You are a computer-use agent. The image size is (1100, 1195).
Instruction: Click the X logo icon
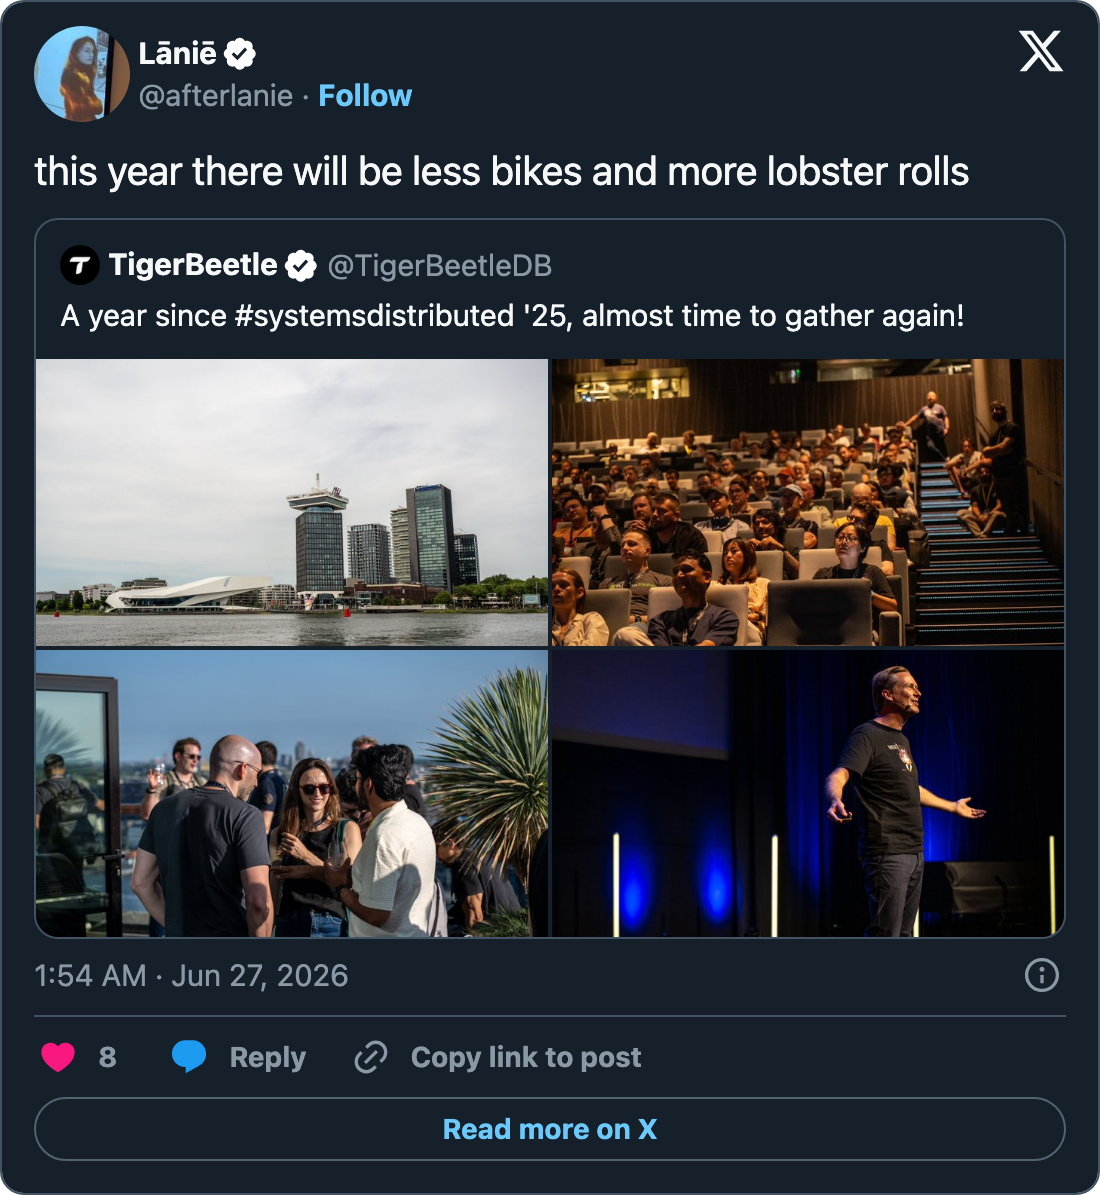pyautogui.click(x=1041, y=52)
